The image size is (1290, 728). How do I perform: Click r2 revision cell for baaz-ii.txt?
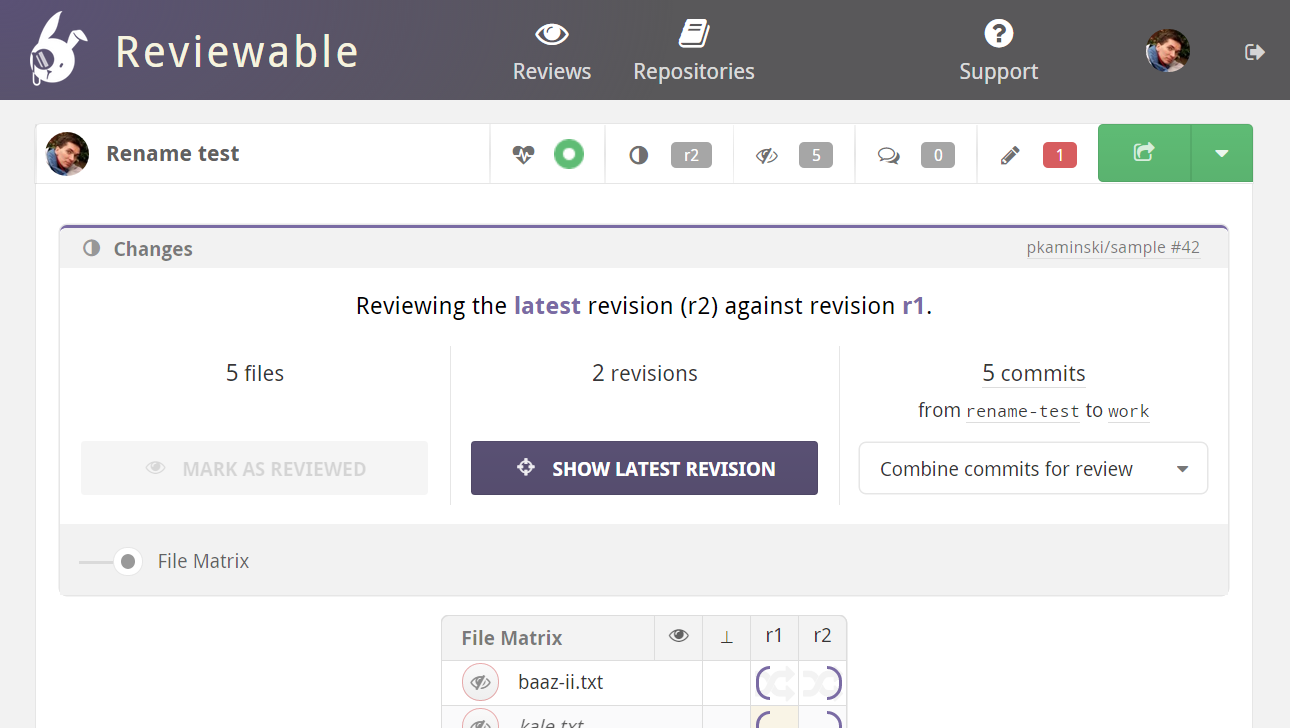click(823, 683)
